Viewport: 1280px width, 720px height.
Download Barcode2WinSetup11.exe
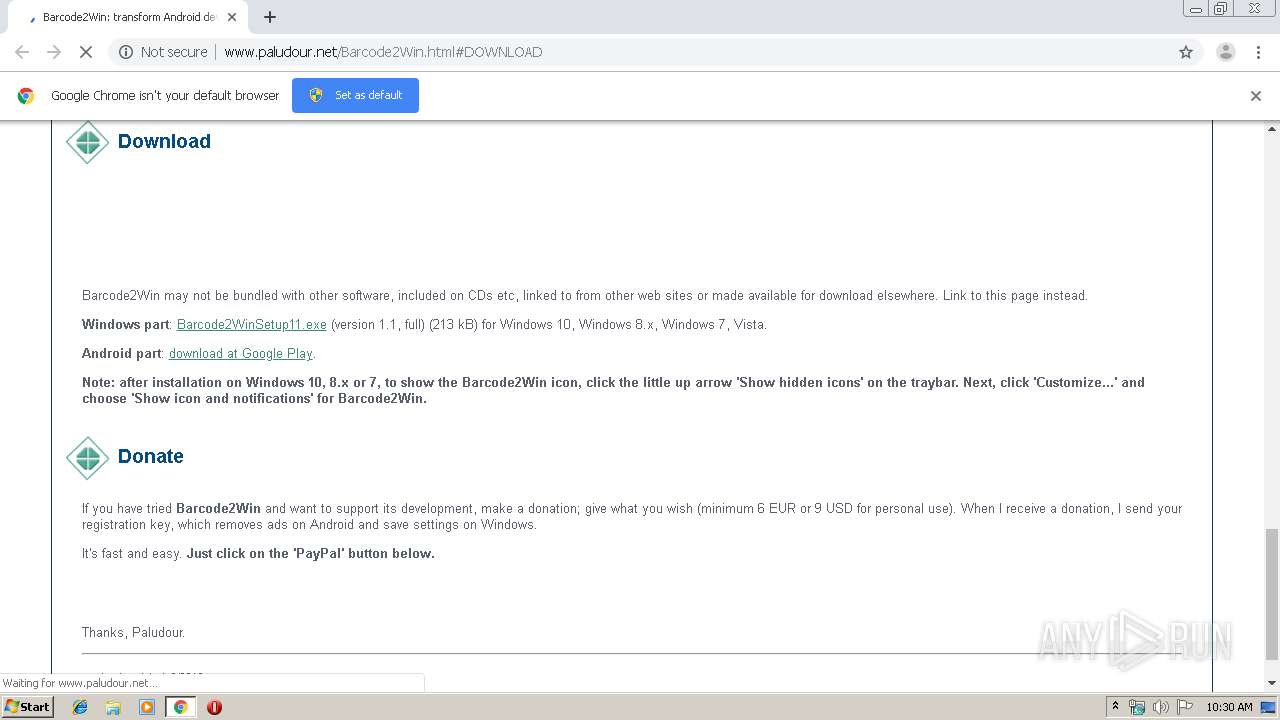pyautogui.click(x=252, y=325)
